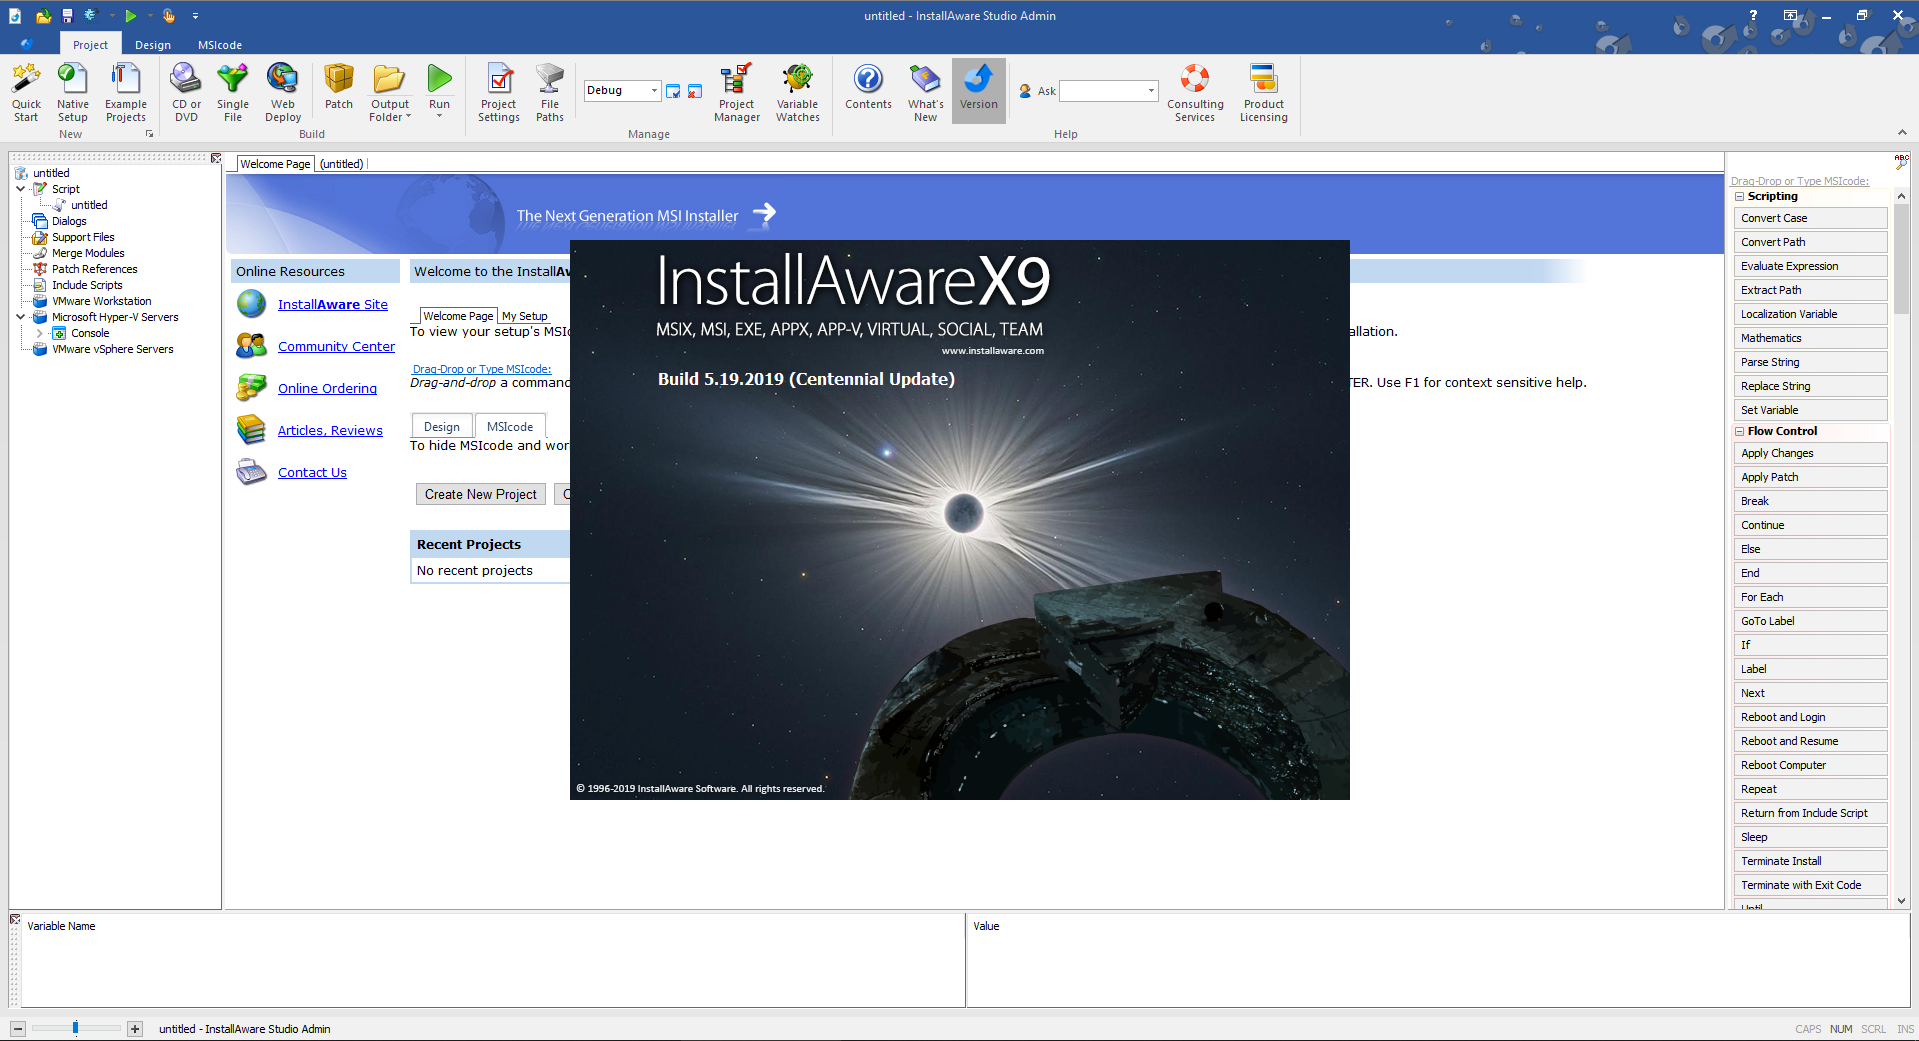Image resolution: width=1919 pixels, height=1041 pixels.
Task: Open help Contents
Action: click(868, 87)
